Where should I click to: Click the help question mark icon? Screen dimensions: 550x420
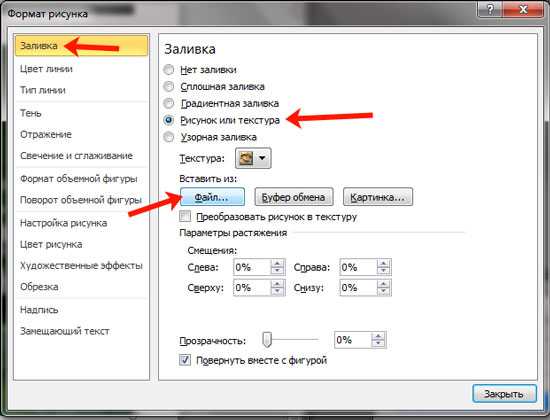tap(490, 10)
